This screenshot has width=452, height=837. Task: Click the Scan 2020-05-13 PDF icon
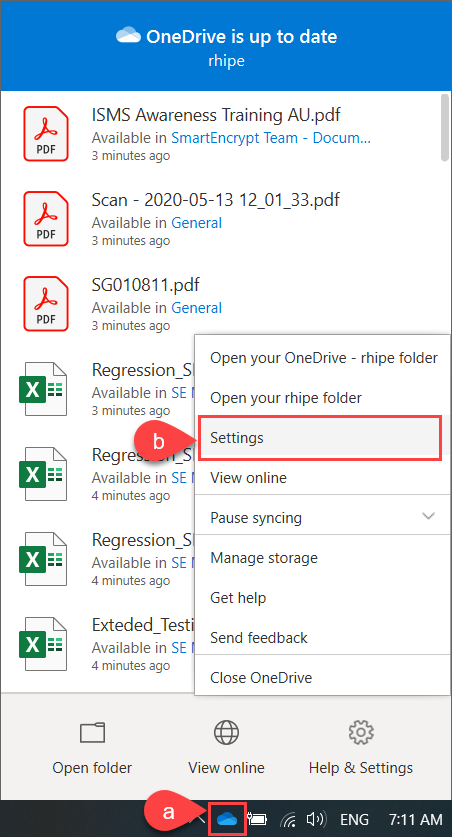46,218
